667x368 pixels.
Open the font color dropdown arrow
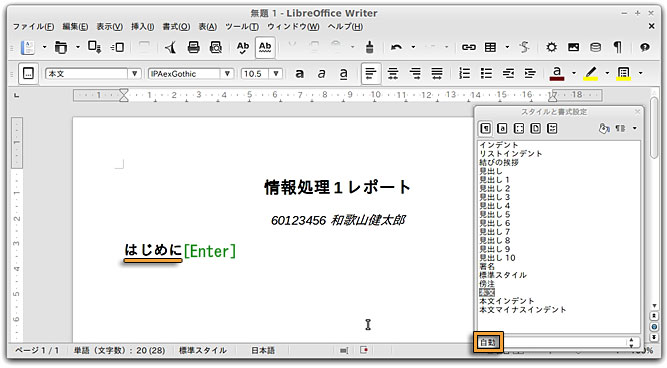coord(574,74)
